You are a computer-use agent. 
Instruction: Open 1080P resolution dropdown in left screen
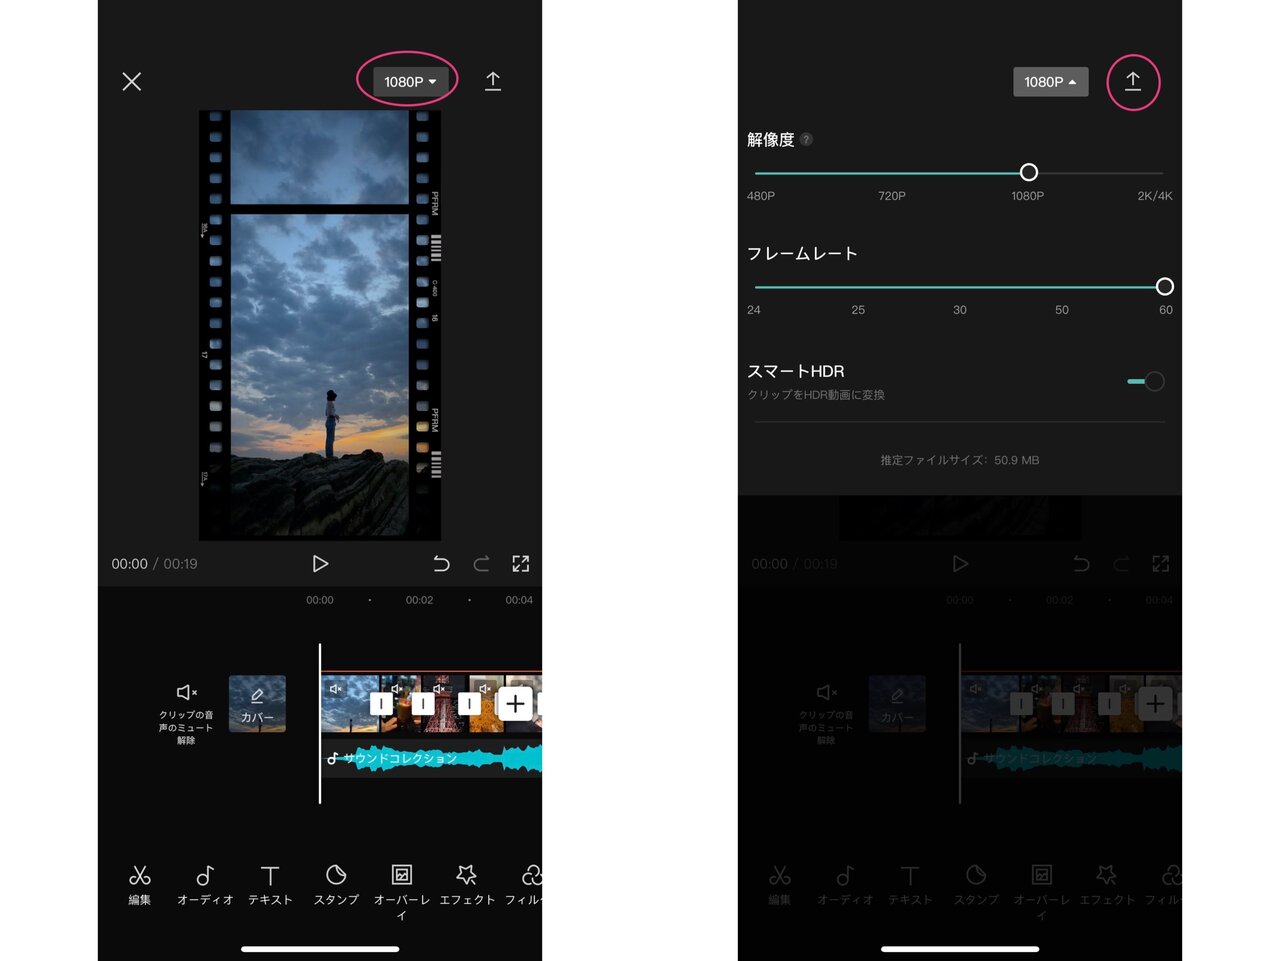pyautogui.click(x=410, y=81)
